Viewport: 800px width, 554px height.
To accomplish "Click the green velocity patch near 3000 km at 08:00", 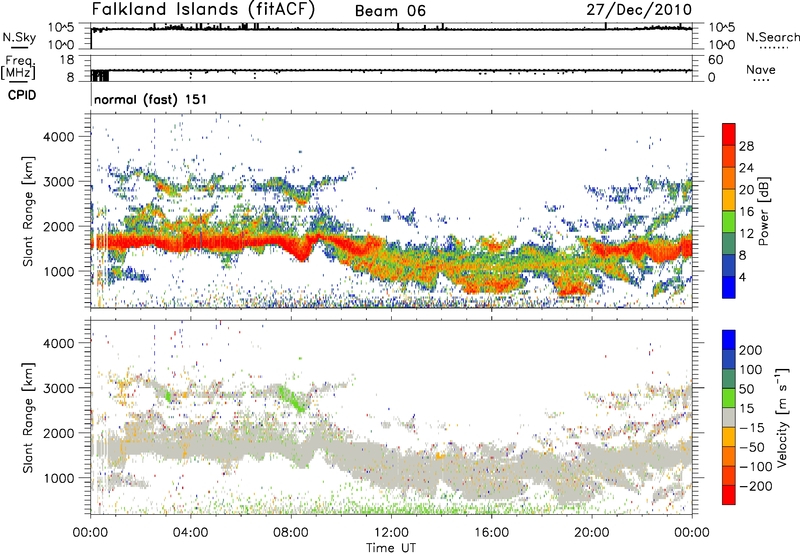I will pos(292,398).
